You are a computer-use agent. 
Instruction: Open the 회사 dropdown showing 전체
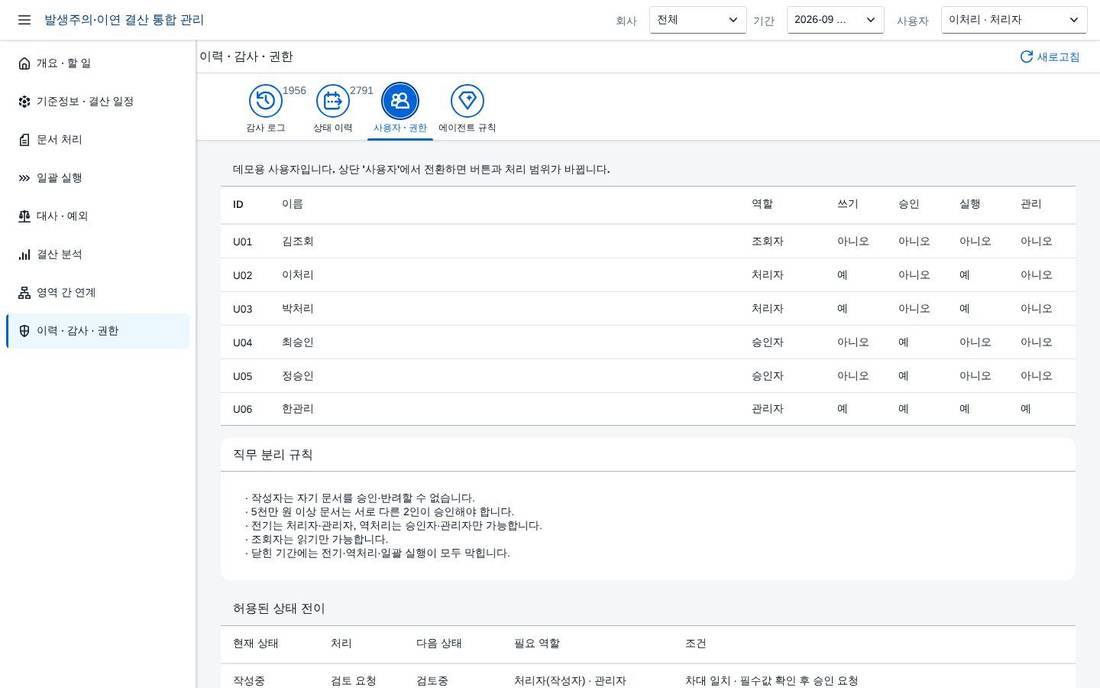tap(697, 20)
